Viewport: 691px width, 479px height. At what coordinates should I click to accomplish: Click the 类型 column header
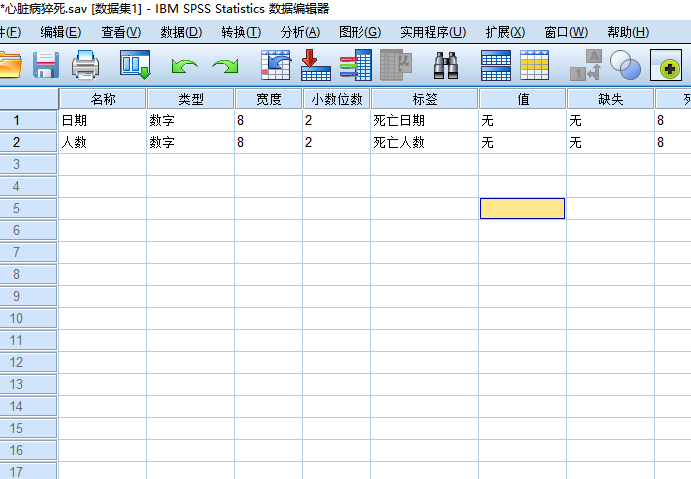190,99
